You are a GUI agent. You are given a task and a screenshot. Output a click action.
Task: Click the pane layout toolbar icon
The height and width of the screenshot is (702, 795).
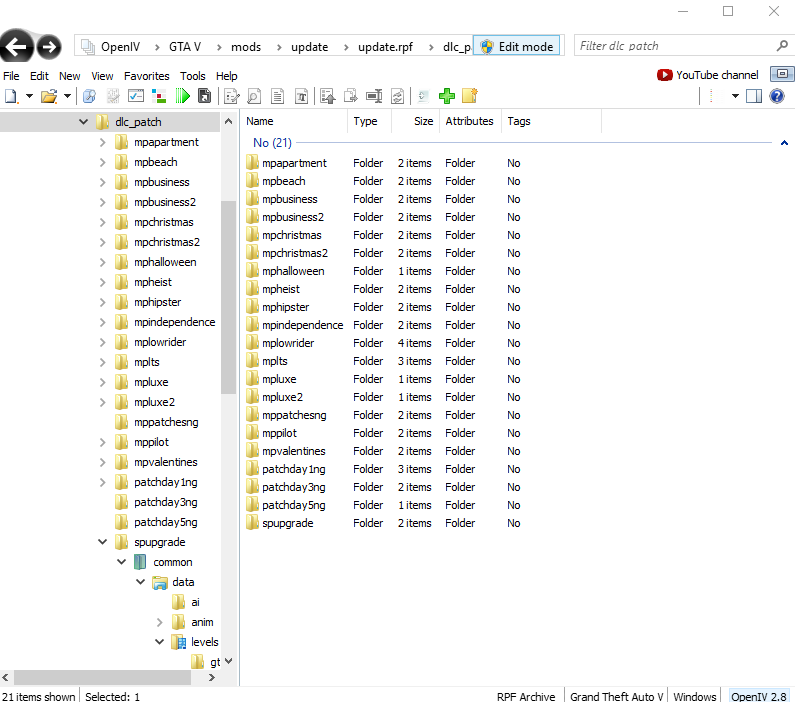[x=754, y=96]
